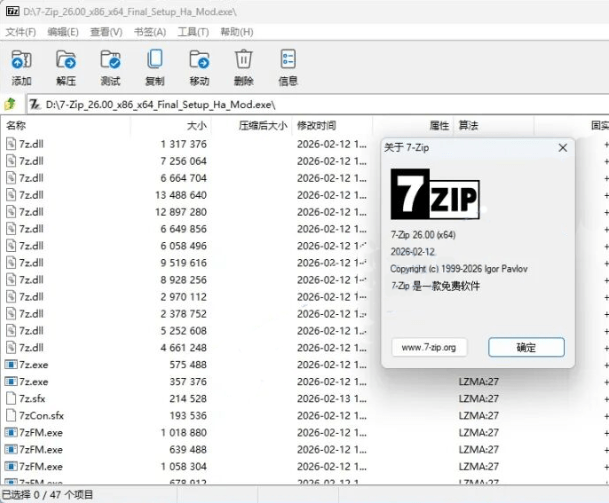Viewport: 609px width, 503px height.
Task: Select the 7zFM.exe icon with size 1 018 880
Action: [11, 433]
